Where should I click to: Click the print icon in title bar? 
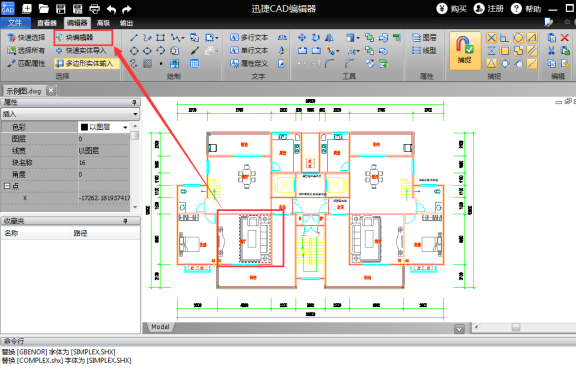point(94,9)
